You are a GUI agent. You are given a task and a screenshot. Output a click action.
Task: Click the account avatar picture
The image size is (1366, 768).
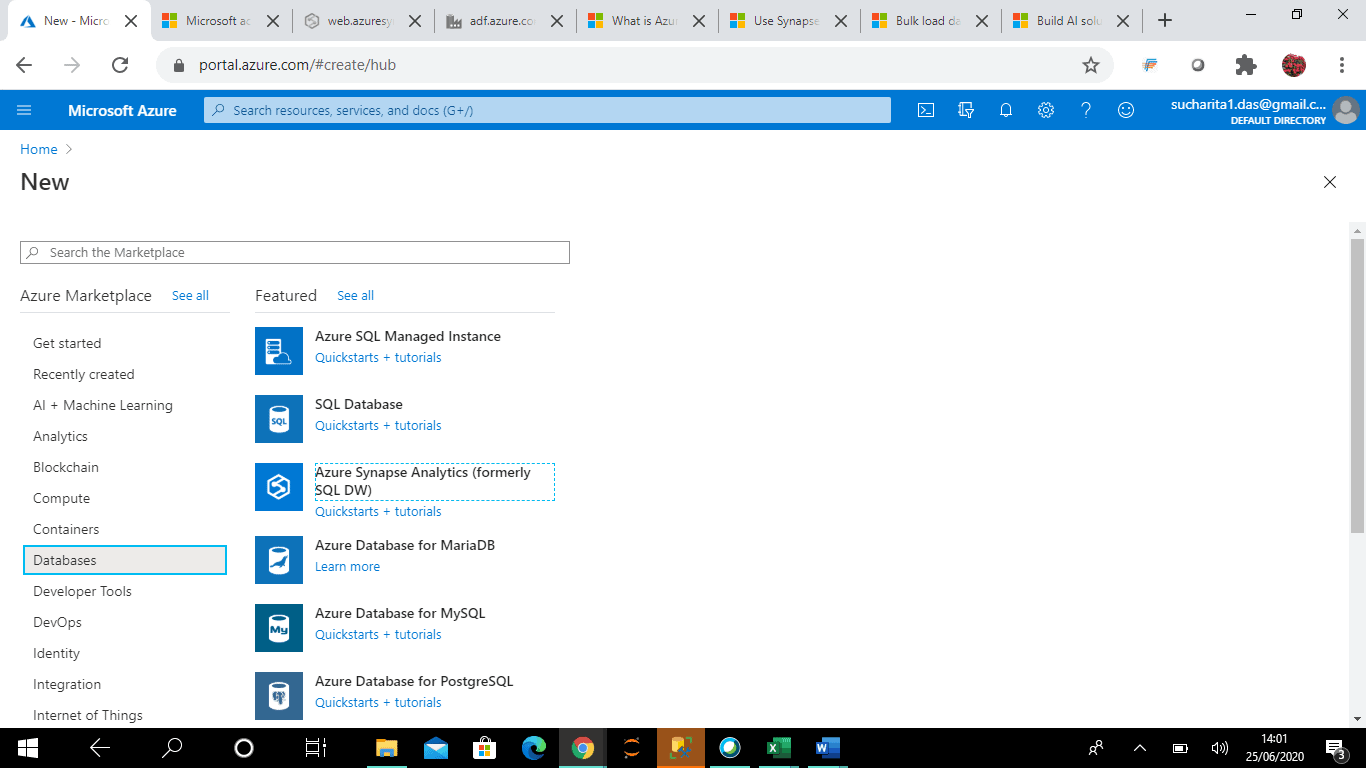(x=1346, y=110)
